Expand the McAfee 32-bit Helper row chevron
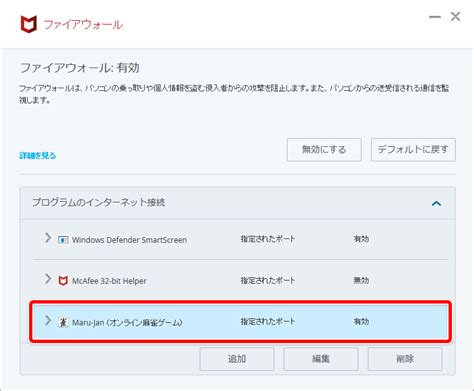The image size is (474, 391). [x=48, y=279]
